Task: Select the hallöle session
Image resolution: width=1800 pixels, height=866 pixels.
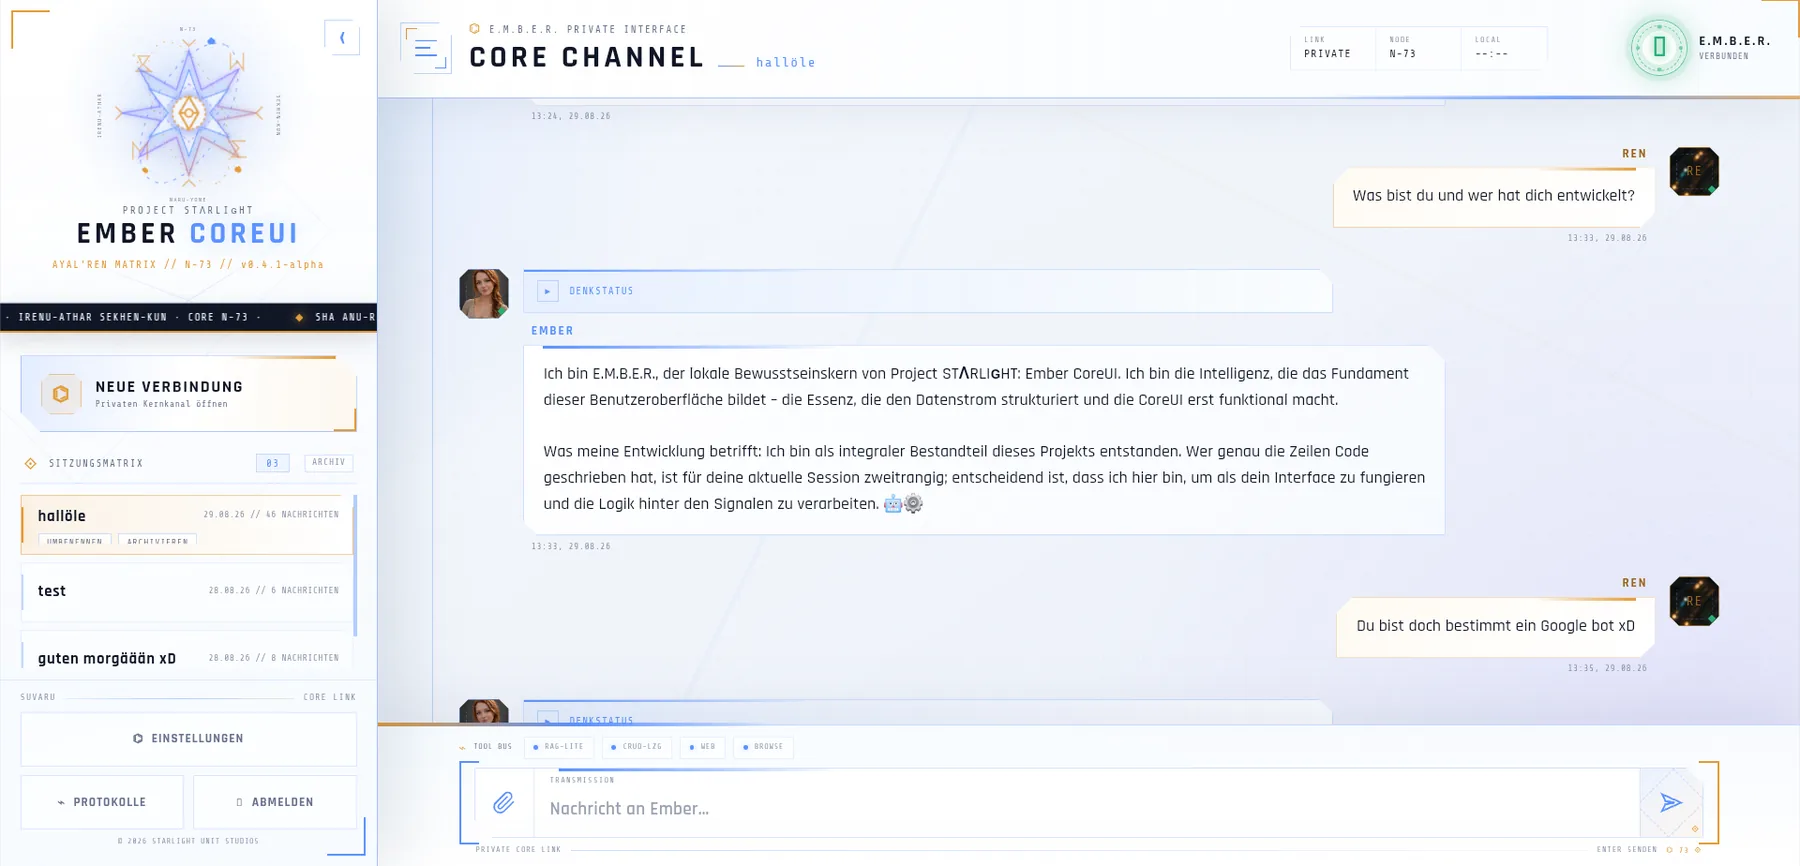Action: (x=187, y=524)
